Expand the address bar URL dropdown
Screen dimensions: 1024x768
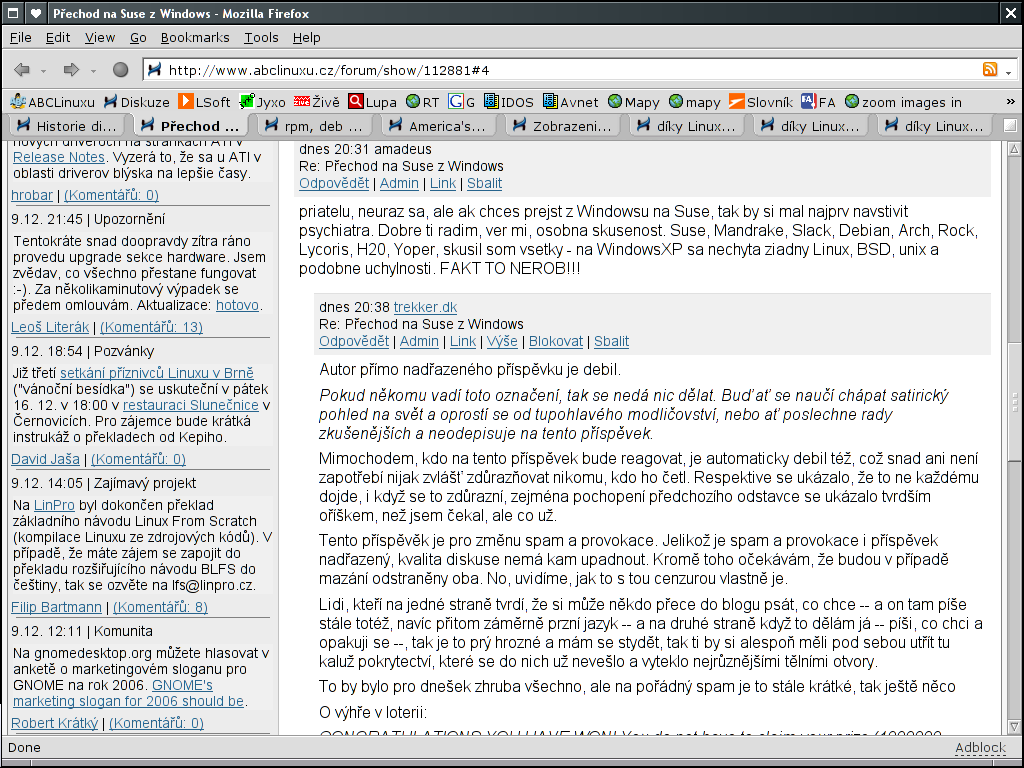coord(1009,71)
